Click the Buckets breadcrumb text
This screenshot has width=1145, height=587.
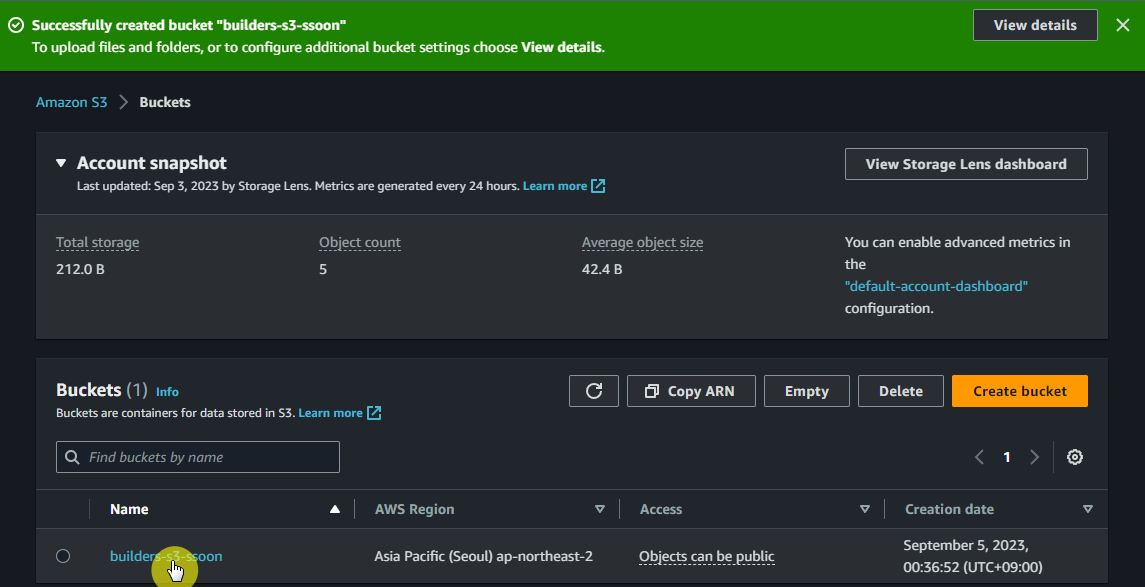pos(165,102)
